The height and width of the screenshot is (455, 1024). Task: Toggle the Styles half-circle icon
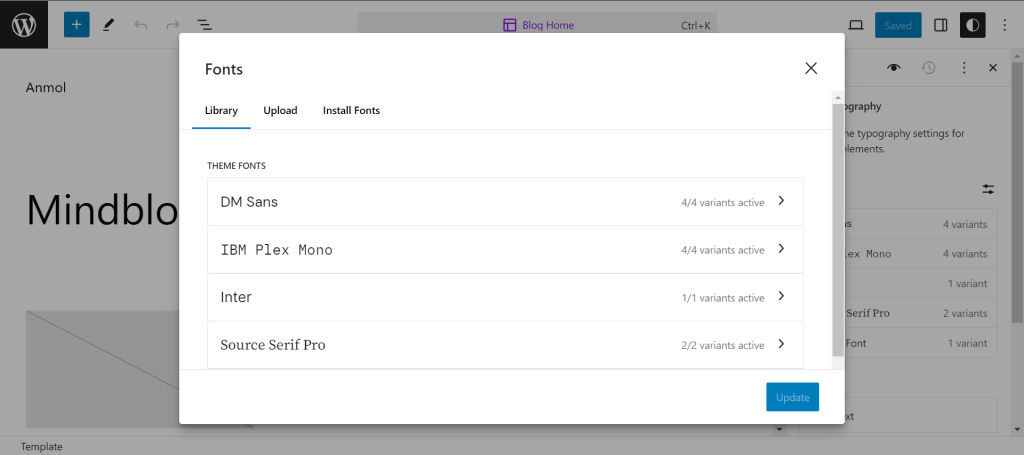972,25
